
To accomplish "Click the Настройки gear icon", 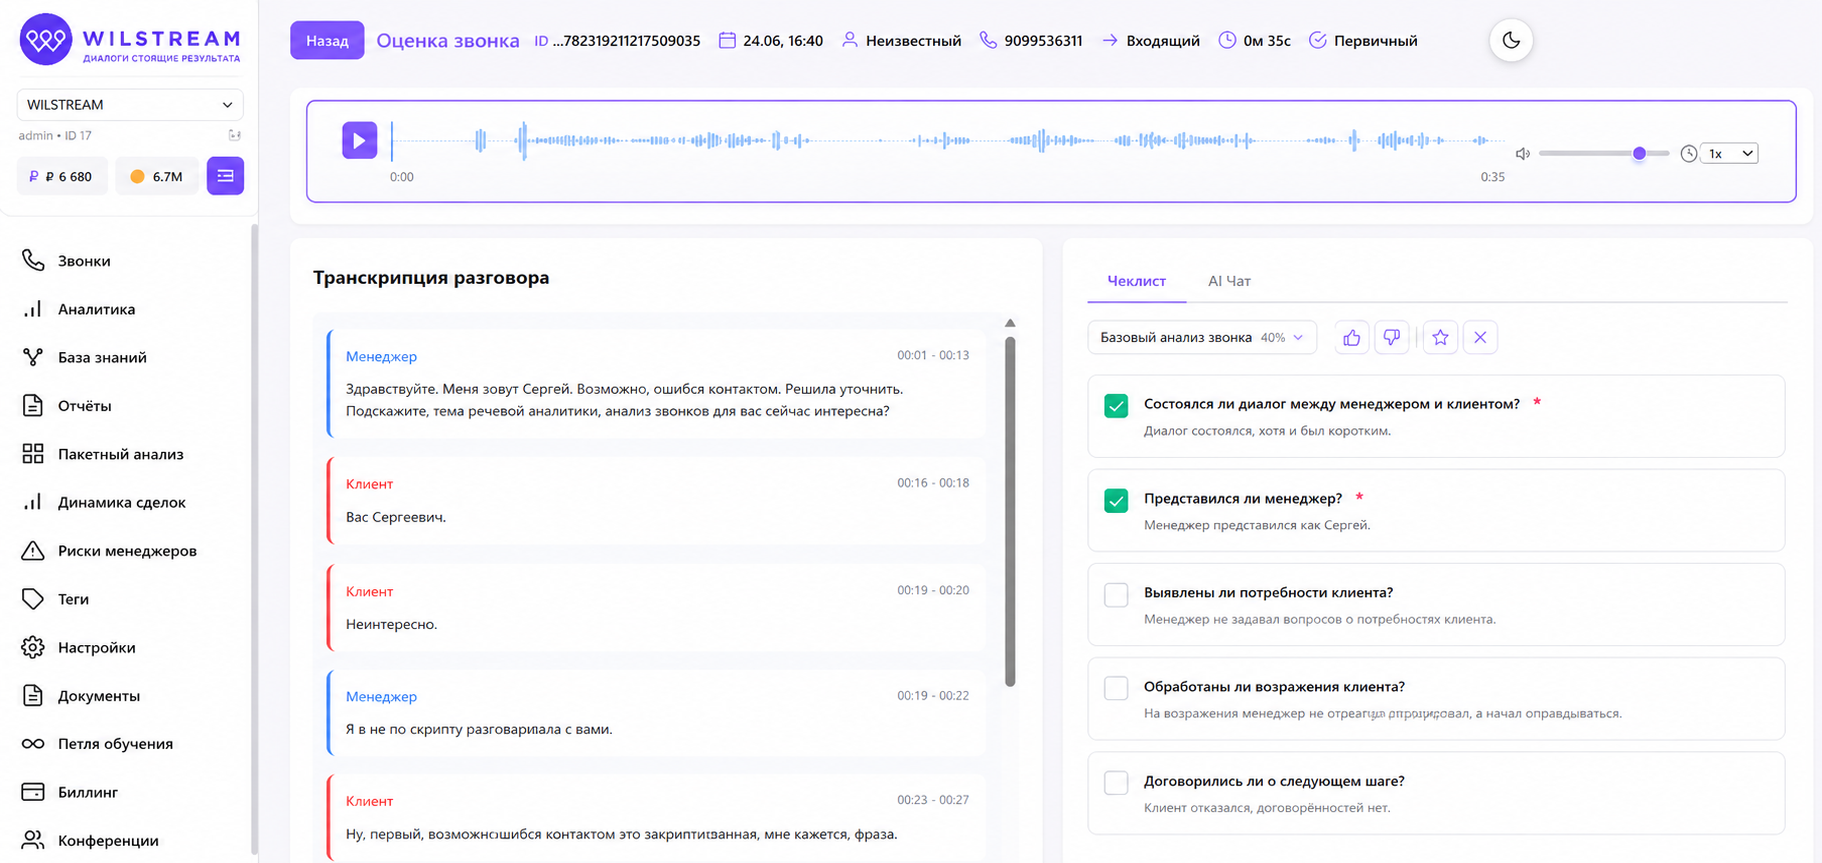I will pos(33,647).
